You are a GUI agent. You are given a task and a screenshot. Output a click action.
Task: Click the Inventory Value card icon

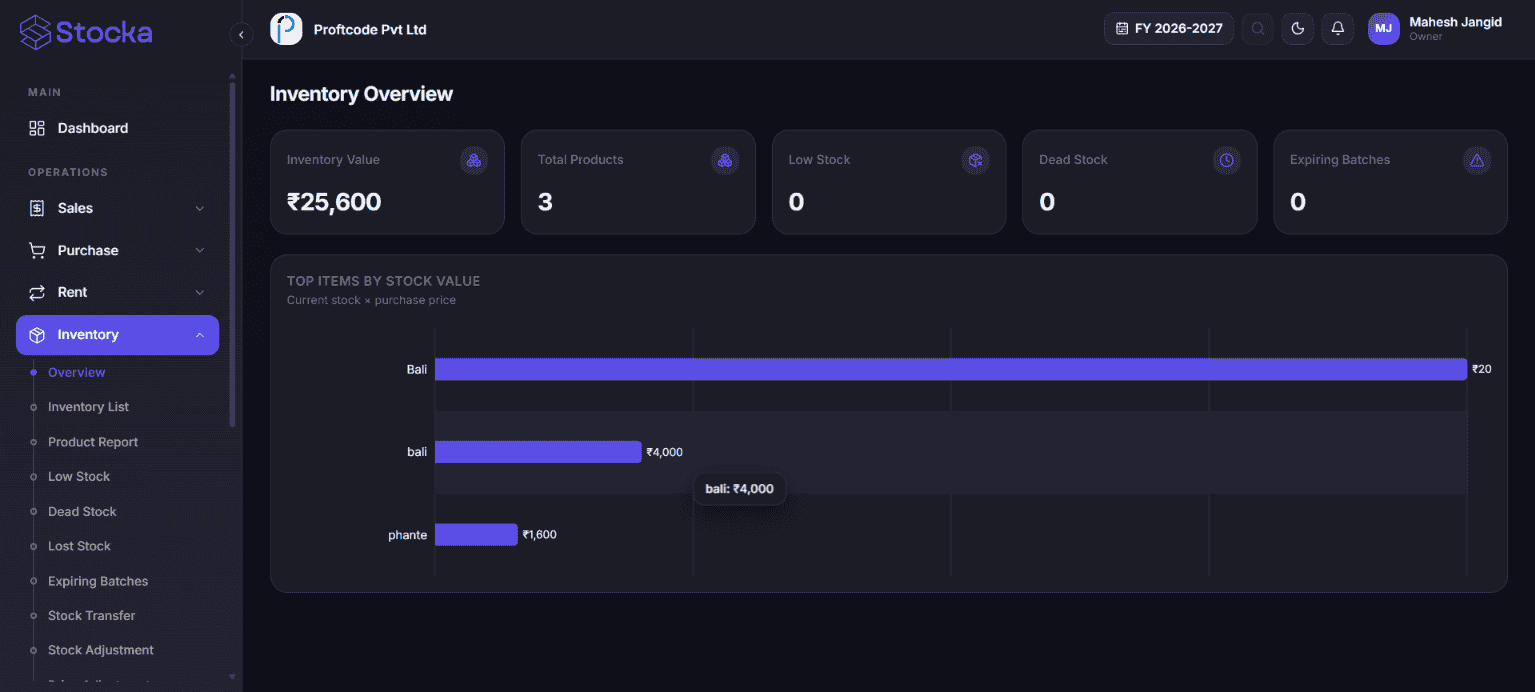coord(474,160)
